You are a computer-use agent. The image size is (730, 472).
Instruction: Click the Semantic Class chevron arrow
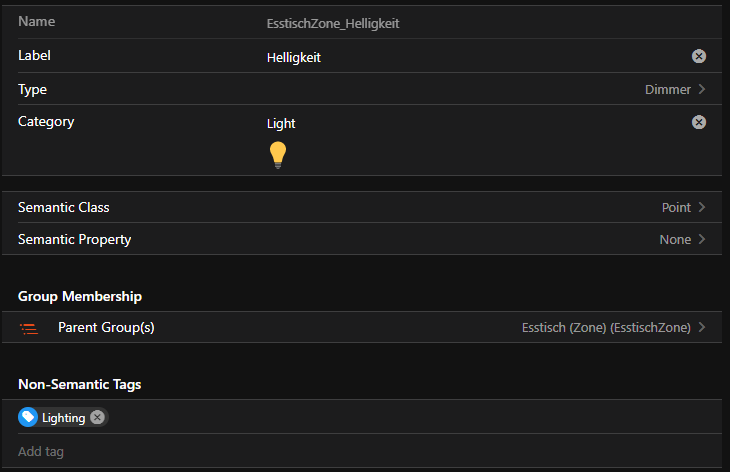coord(702,208)
